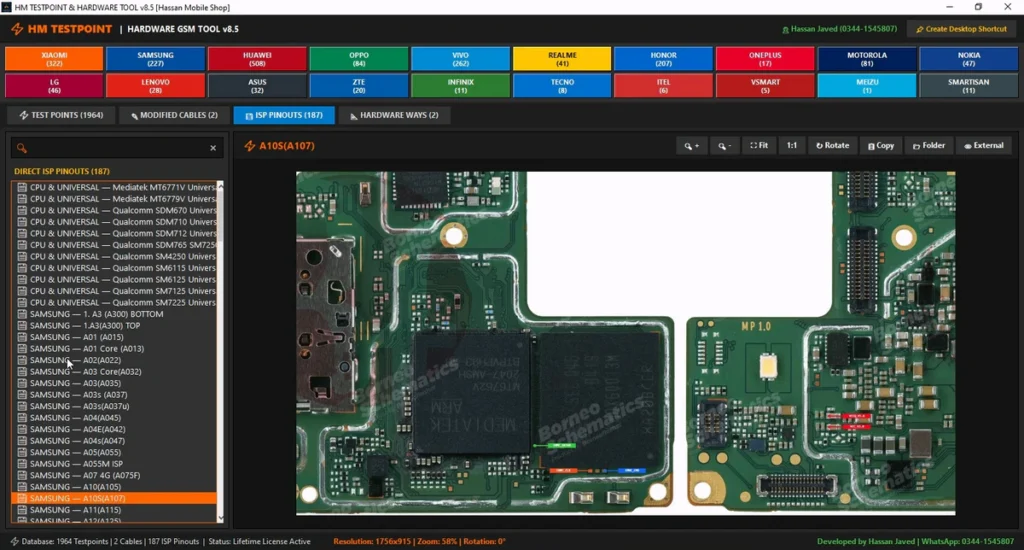Select the XIAOMI (322) brand button
This screenshot has height=550, width=1024.
54,59
